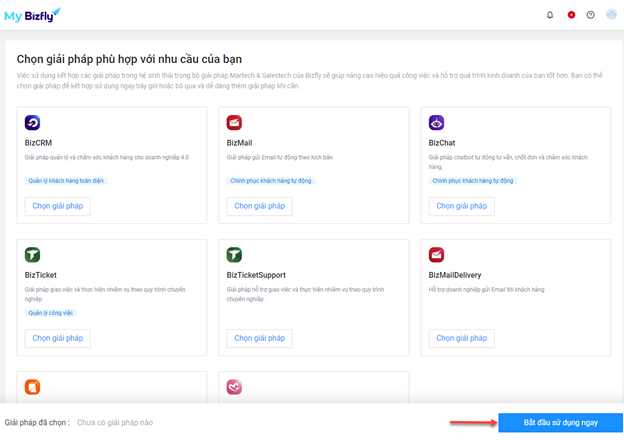
Task: Open the user avatar menu
Action: point(611,15)
